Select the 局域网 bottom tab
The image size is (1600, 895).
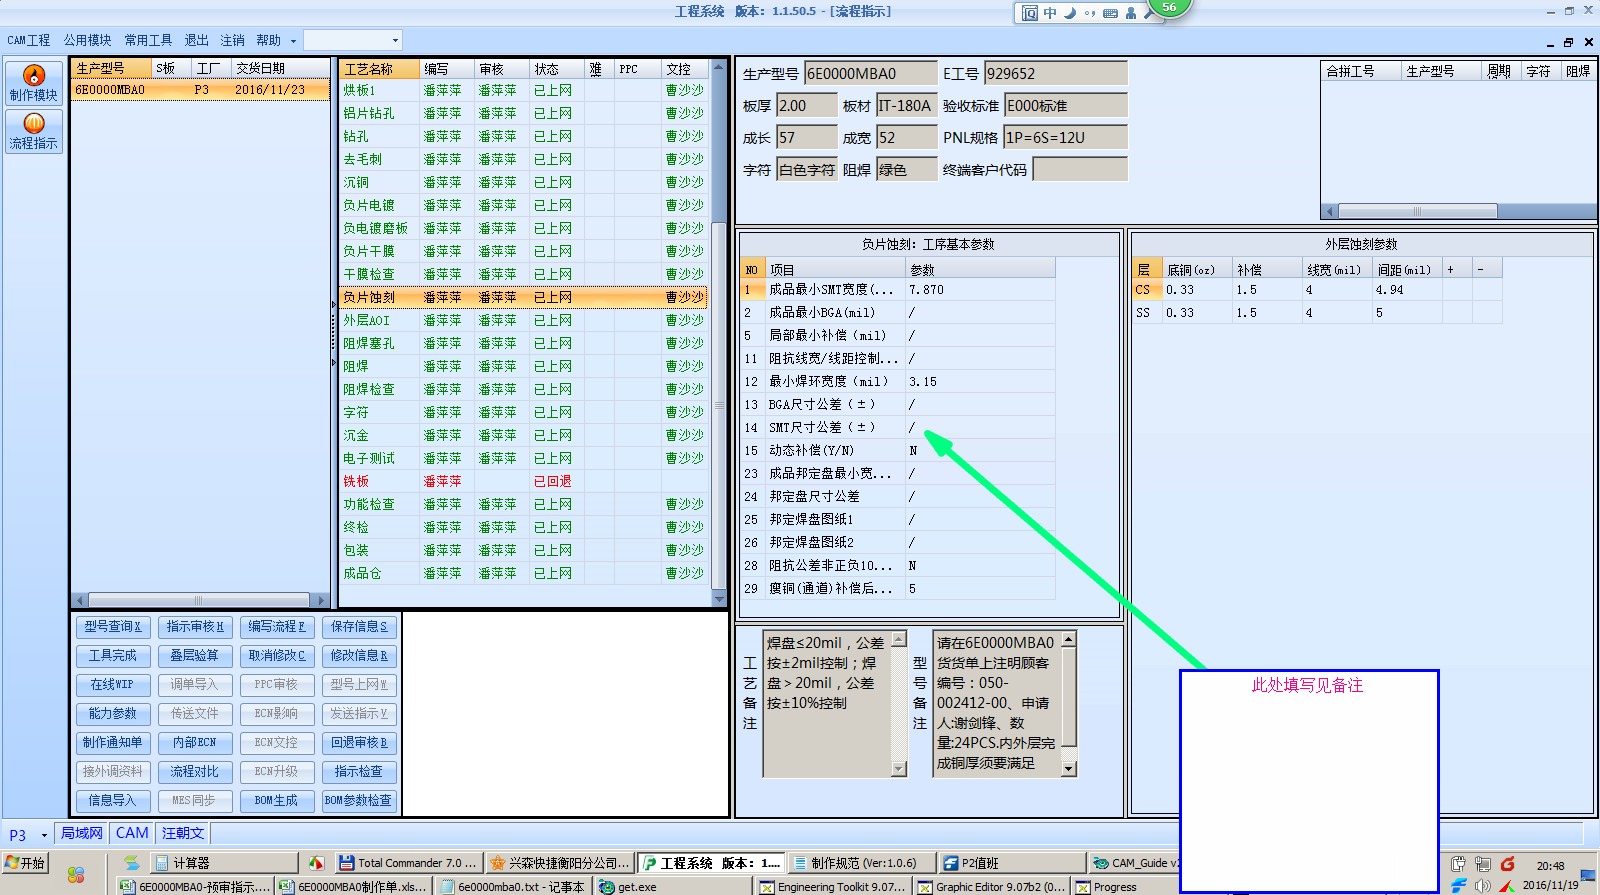(x=81, y=833)
